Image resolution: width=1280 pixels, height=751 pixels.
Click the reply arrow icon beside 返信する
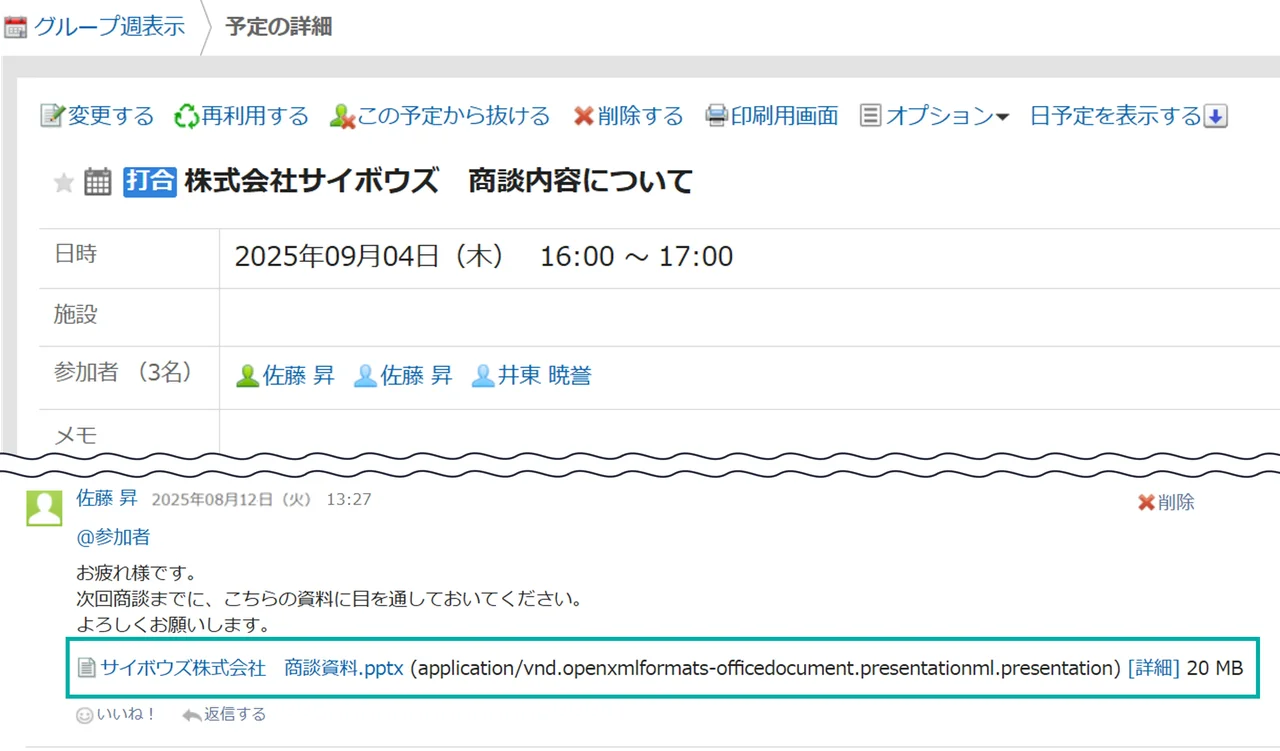(x=192, y=715)
